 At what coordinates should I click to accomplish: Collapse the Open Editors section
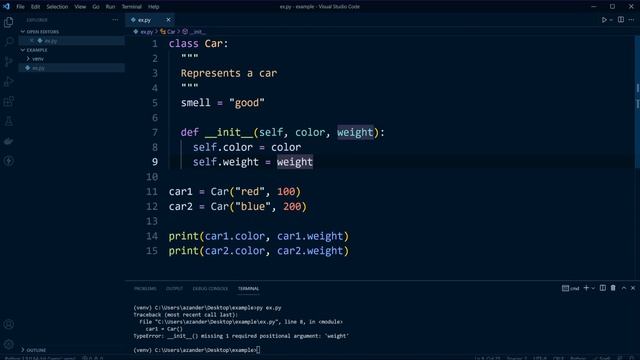click(x=39, y=31)
